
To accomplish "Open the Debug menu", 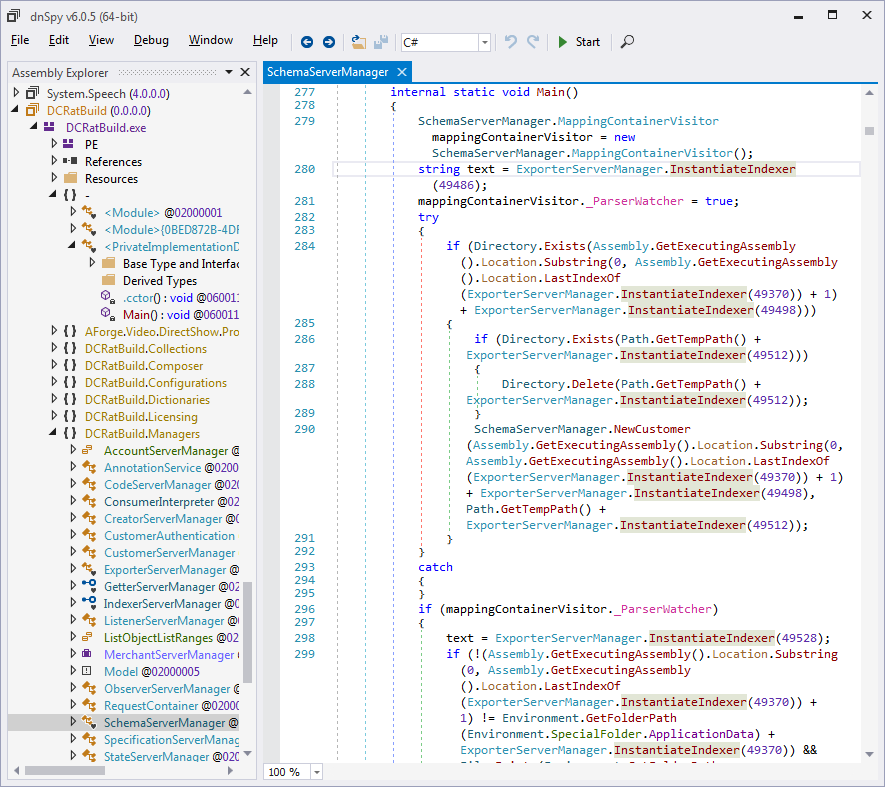I will 151,40.
